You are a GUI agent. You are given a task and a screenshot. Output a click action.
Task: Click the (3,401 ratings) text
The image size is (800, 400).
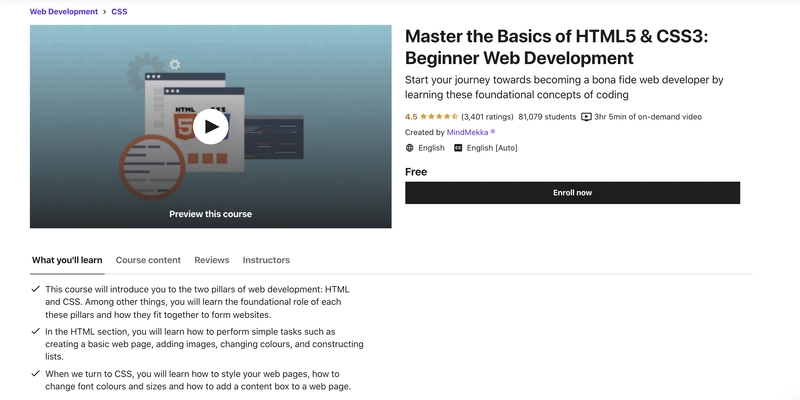click(487, 117)
